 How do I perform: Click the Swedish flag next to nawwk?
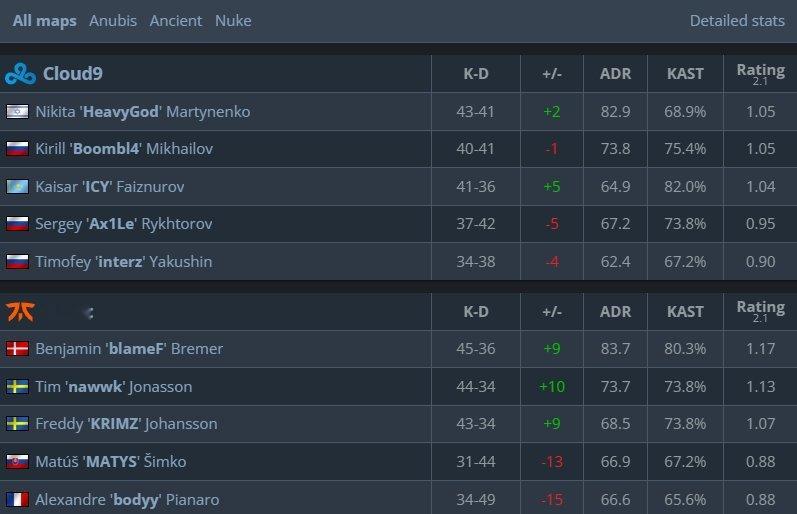[17, 386]
